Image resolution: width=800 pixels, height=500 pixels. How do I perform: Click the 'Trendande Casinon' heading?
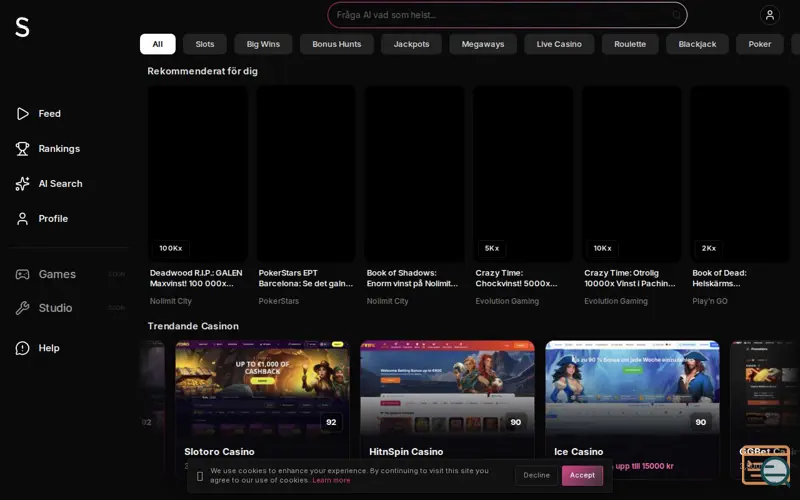[193, 326]
